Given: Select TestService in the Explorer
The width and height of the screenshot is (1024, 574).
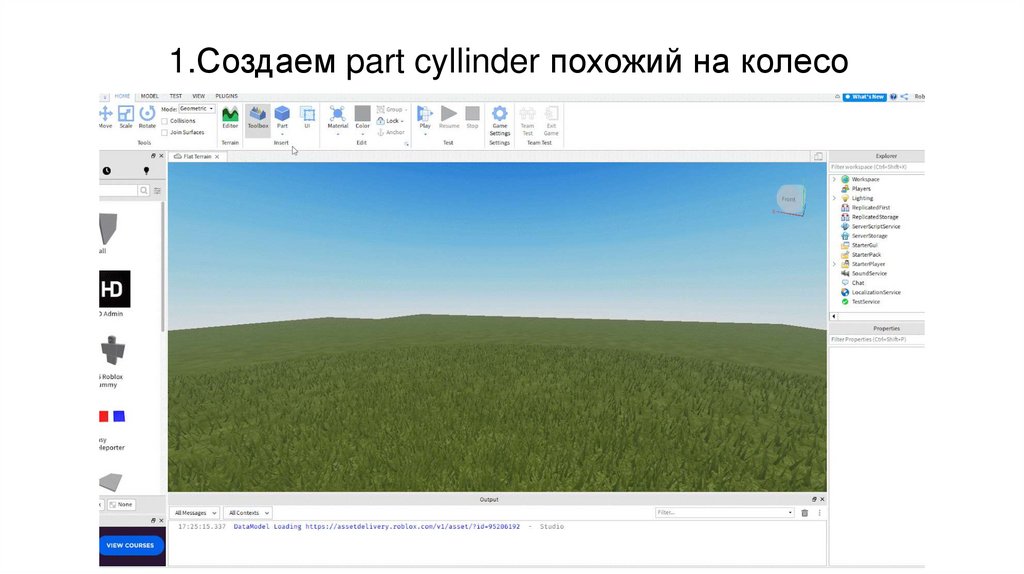Looking at the screenshot, I should [865, 302].
